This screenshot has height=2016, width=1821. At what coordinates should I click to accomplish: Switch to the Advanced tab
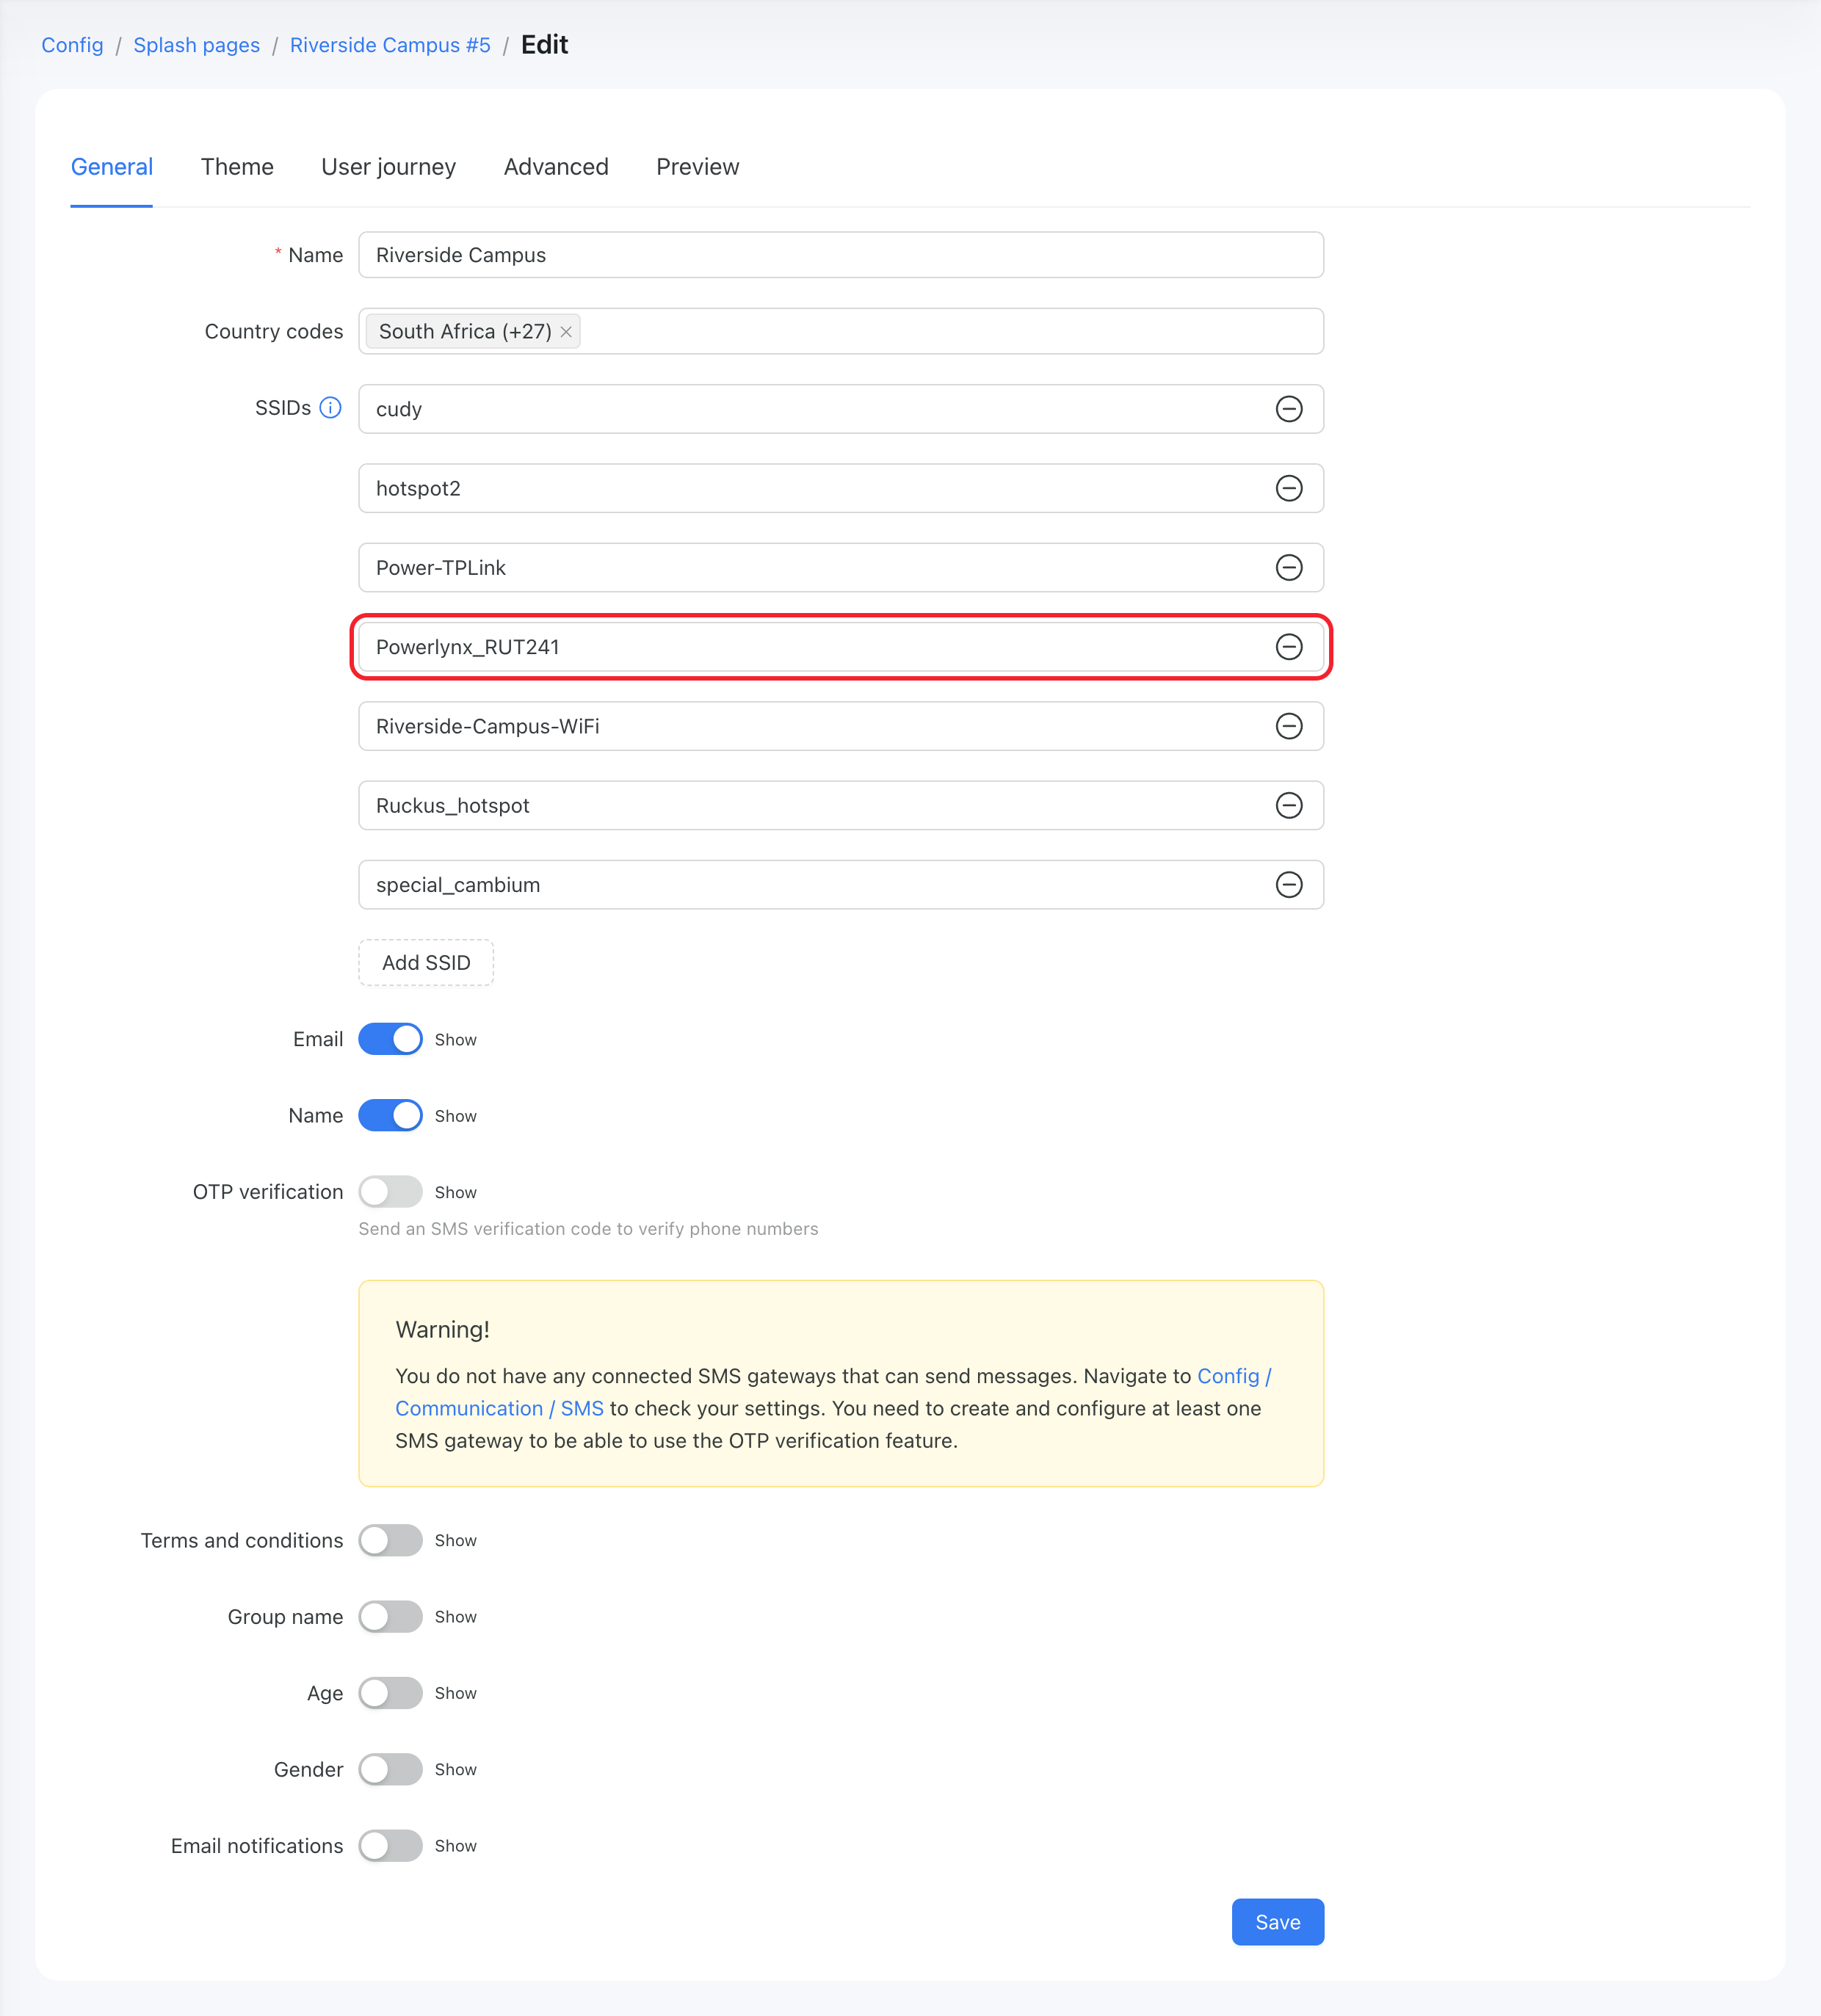pyautogui.click(x=556, y=167)
